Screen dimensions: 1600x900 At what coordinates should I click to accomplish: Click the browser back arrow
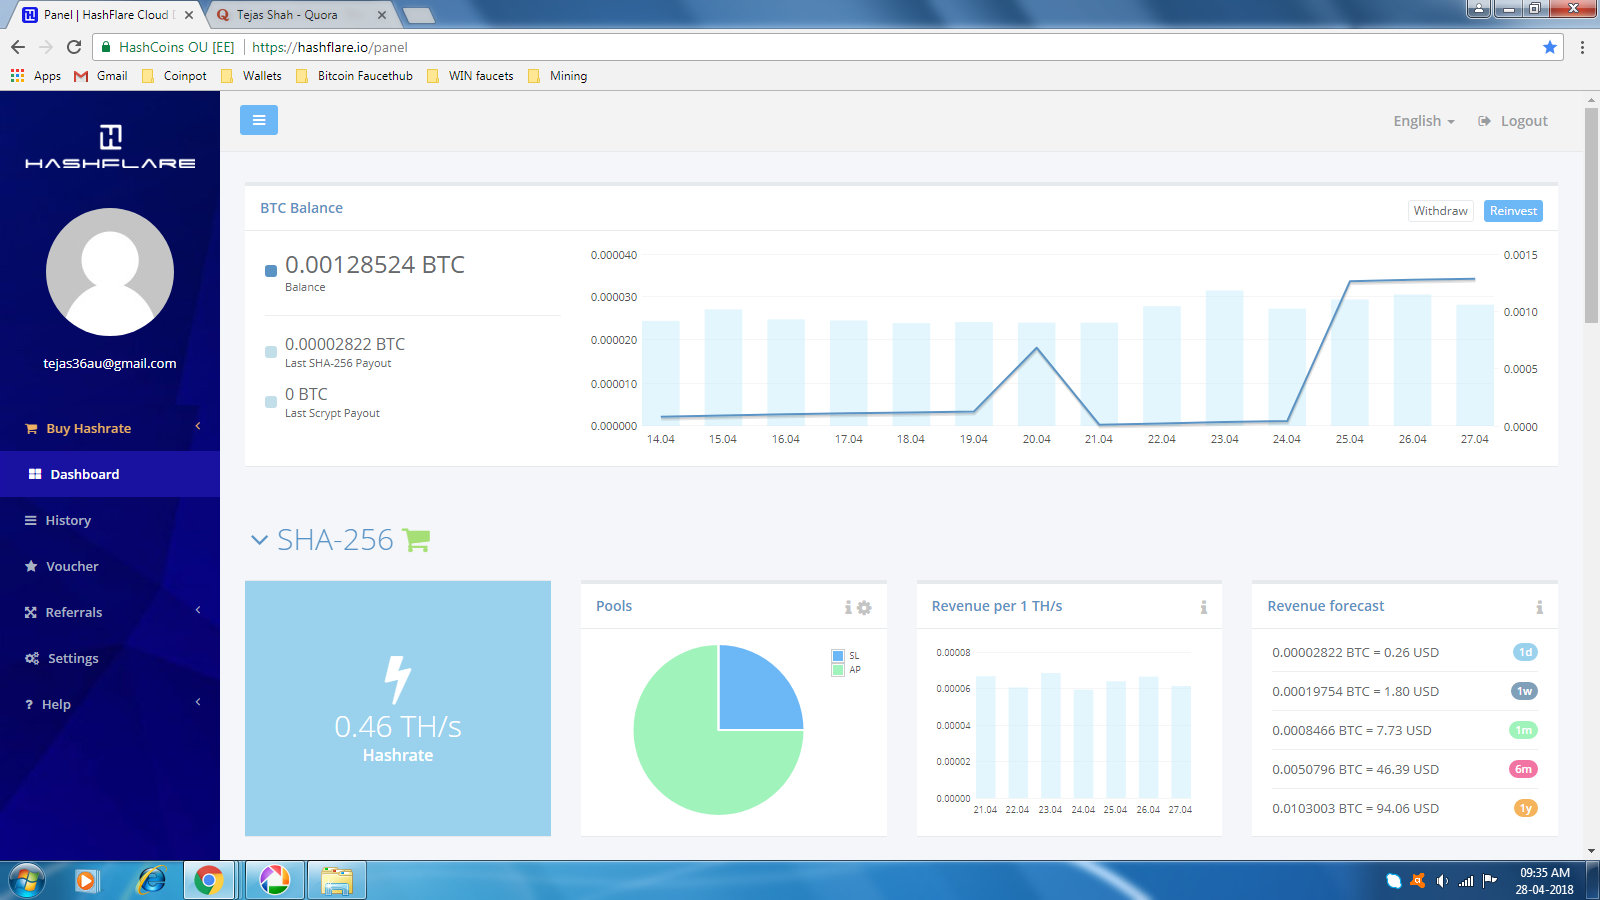pos(18,47)
